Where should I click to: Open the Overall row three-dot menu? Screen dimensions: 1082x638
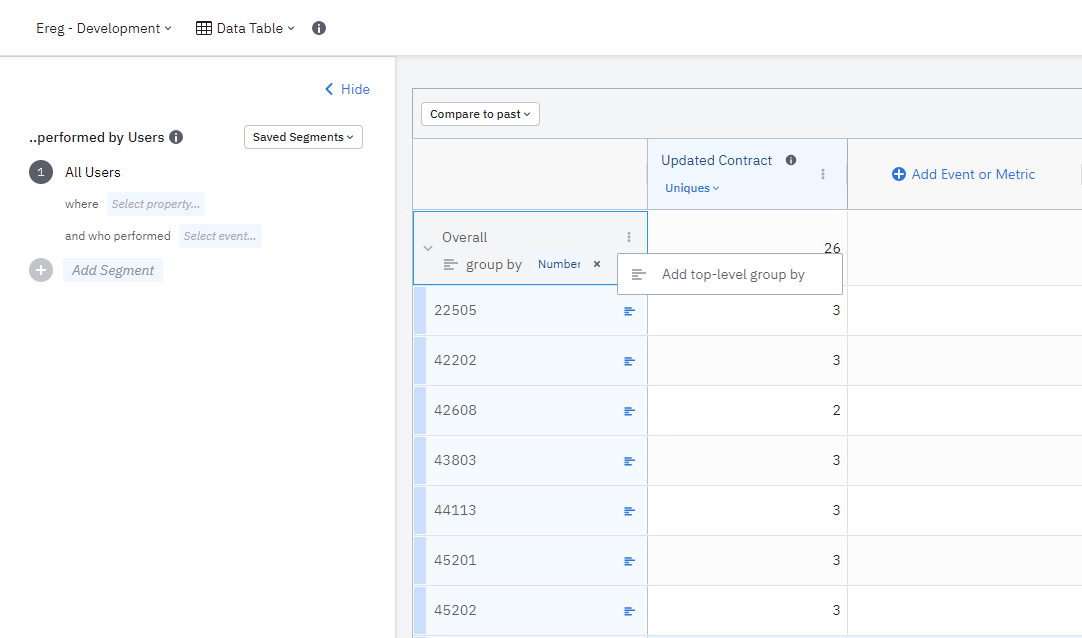629,237
